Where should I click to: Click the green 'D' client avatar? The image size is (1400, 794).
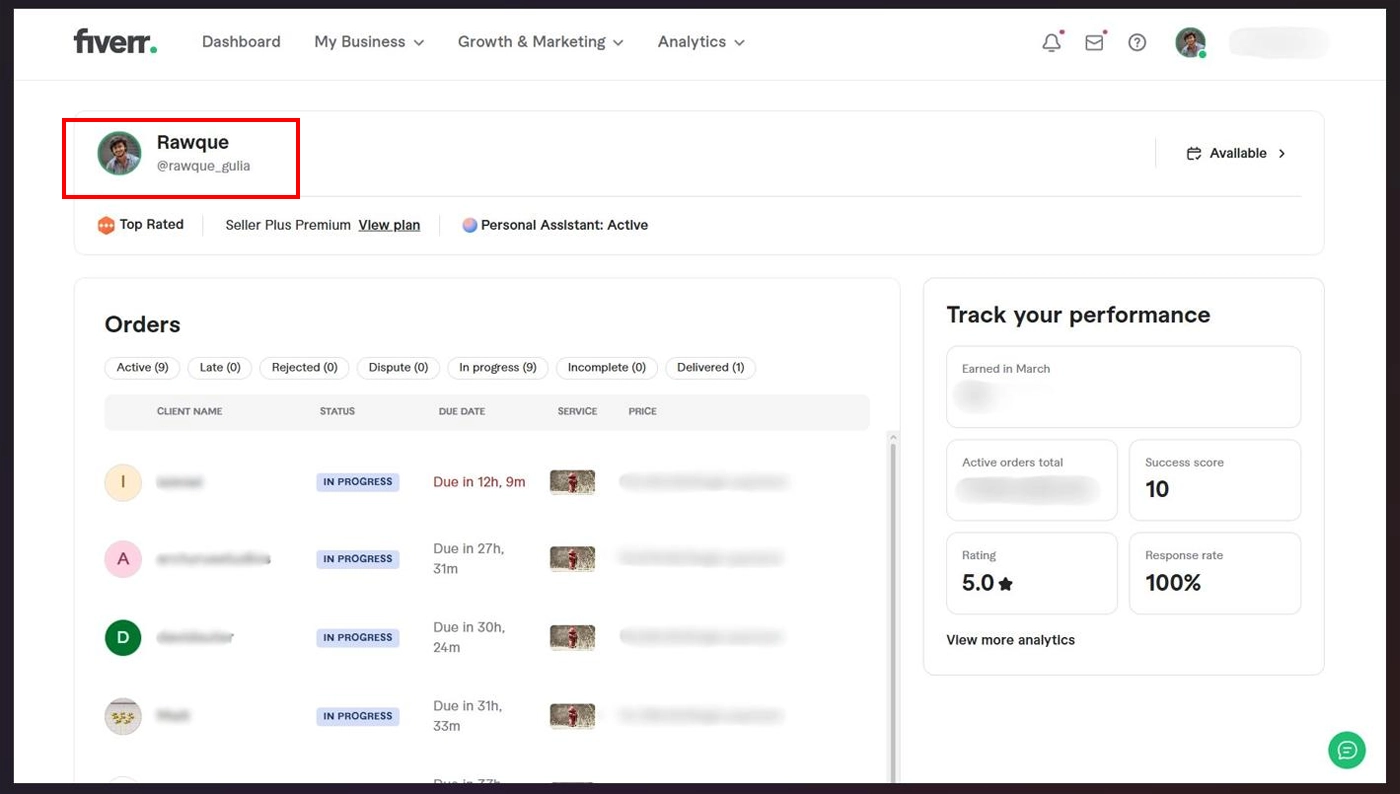coord(123,637)
